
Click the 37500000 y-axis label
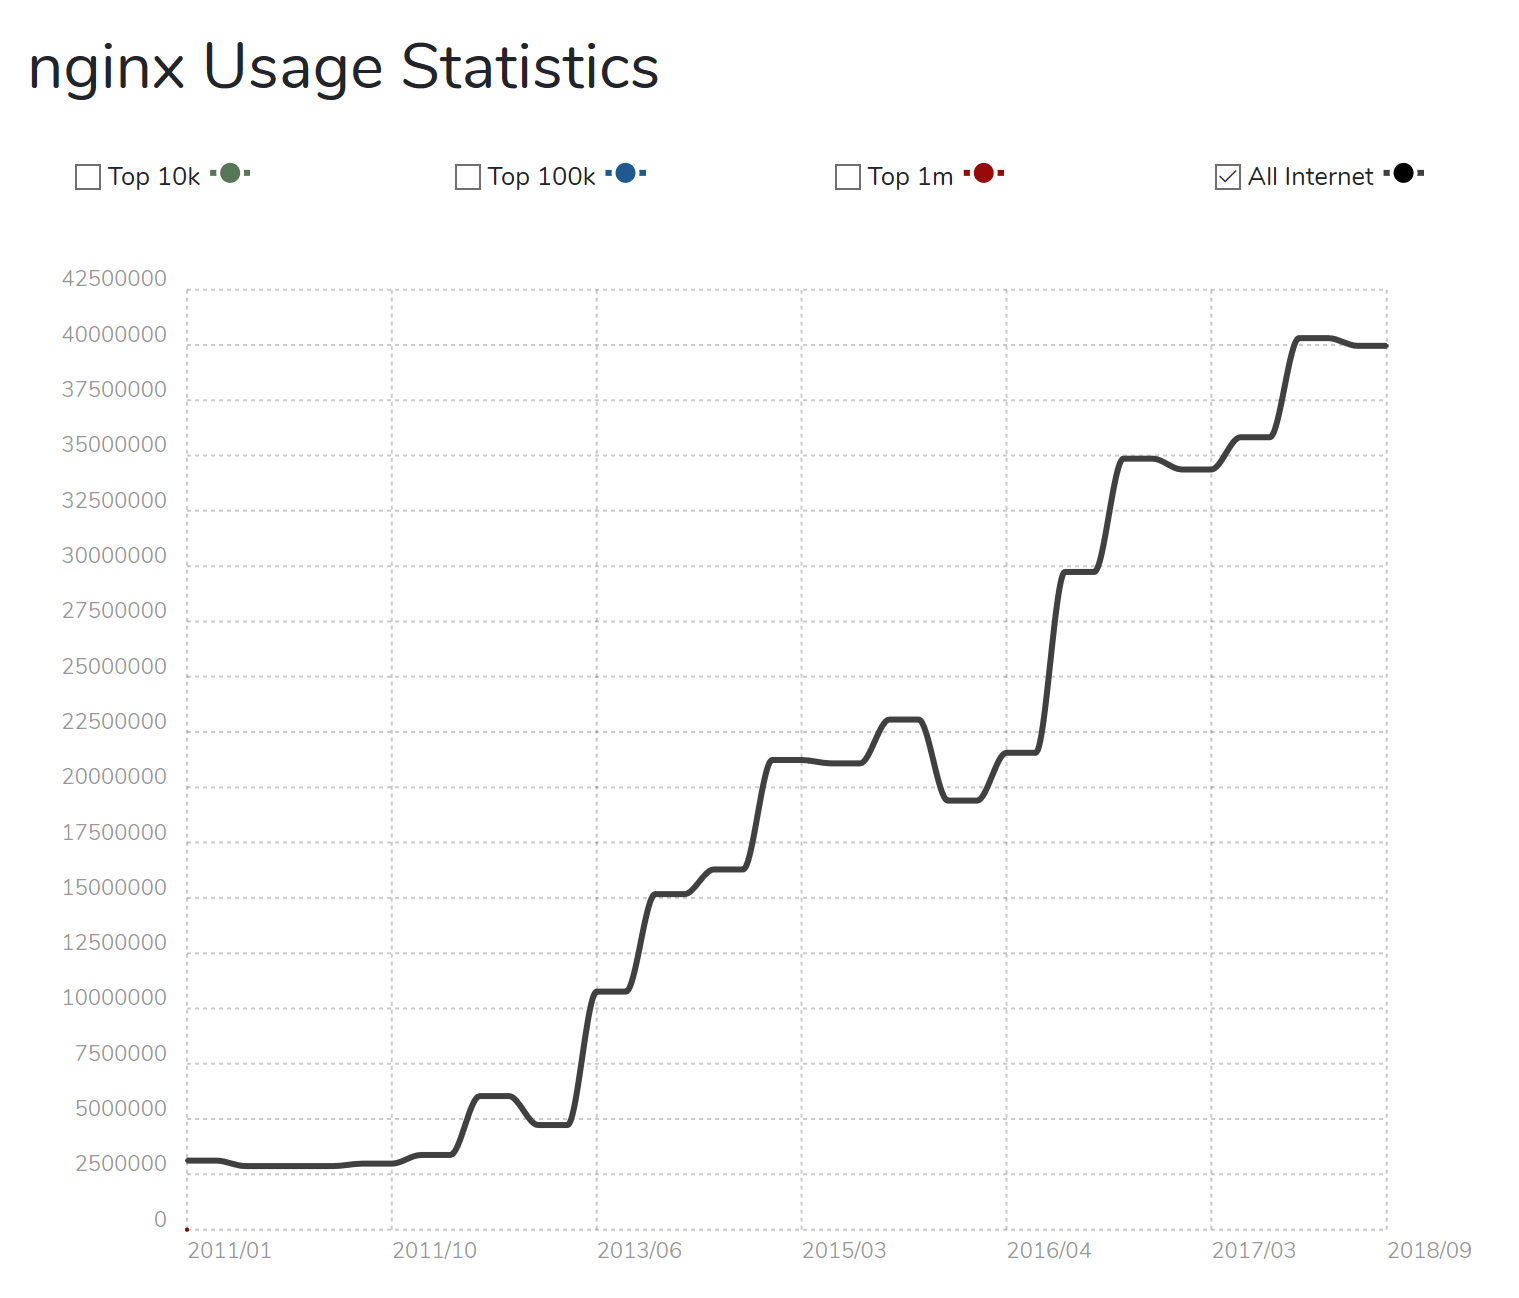click(114, 390)
